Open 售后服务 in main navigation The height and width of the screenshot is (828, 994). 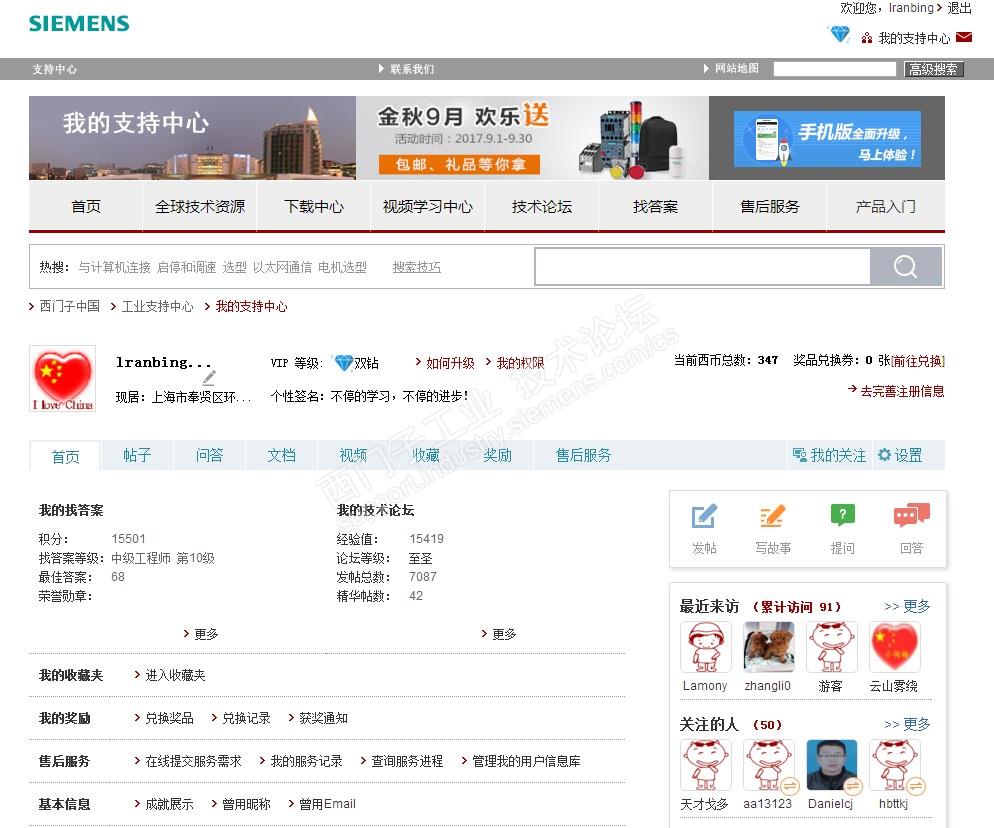770,207
